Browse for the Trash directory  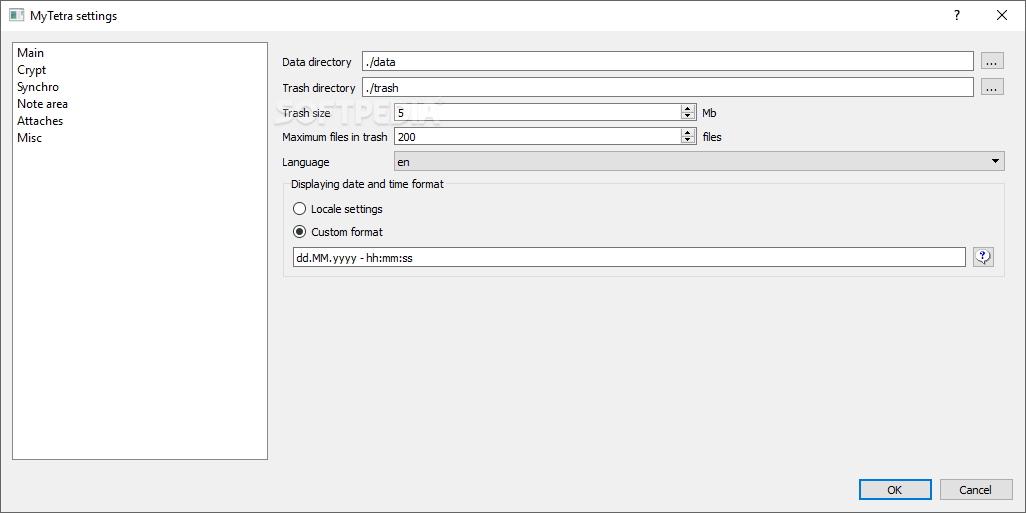pyautogui.click(x=992, y=87)
